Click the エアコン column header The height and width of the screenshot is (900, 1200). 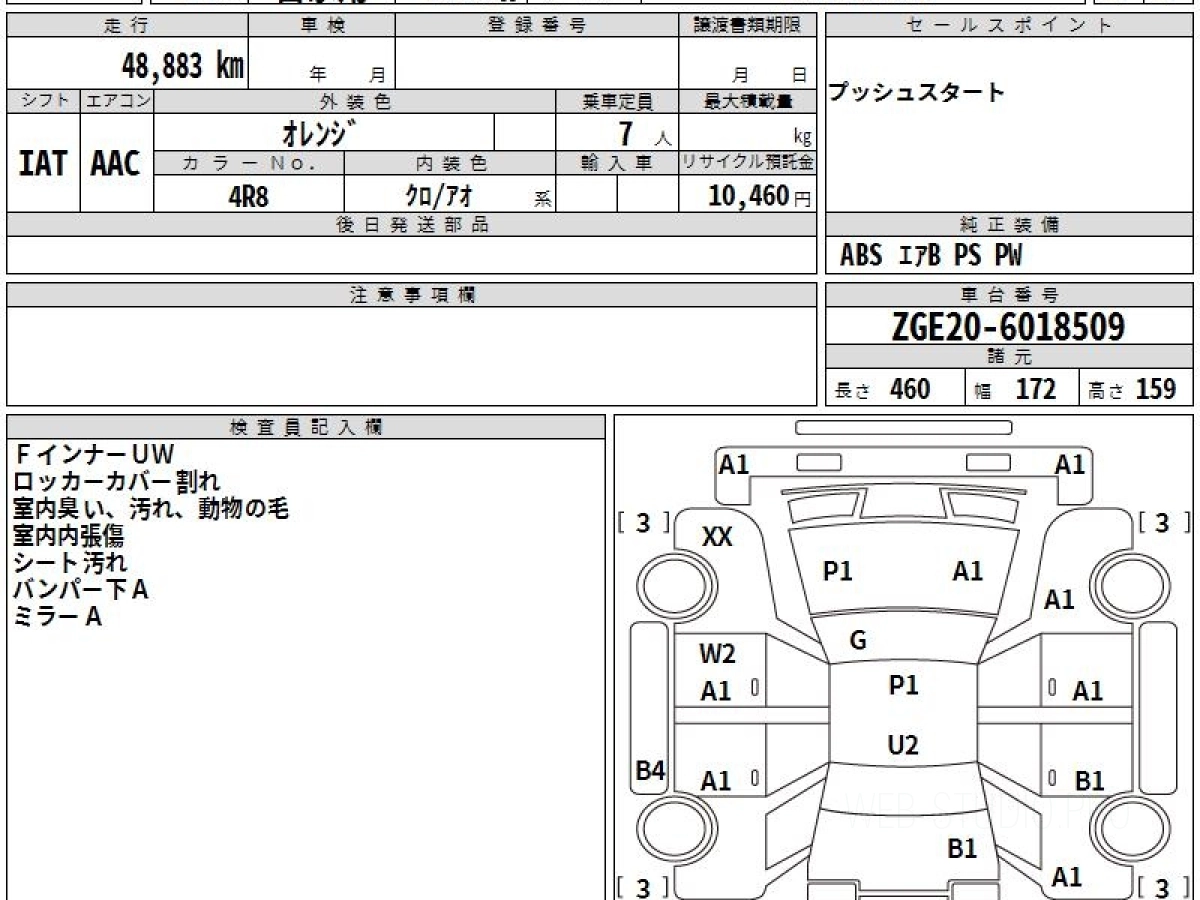[117, 101]
